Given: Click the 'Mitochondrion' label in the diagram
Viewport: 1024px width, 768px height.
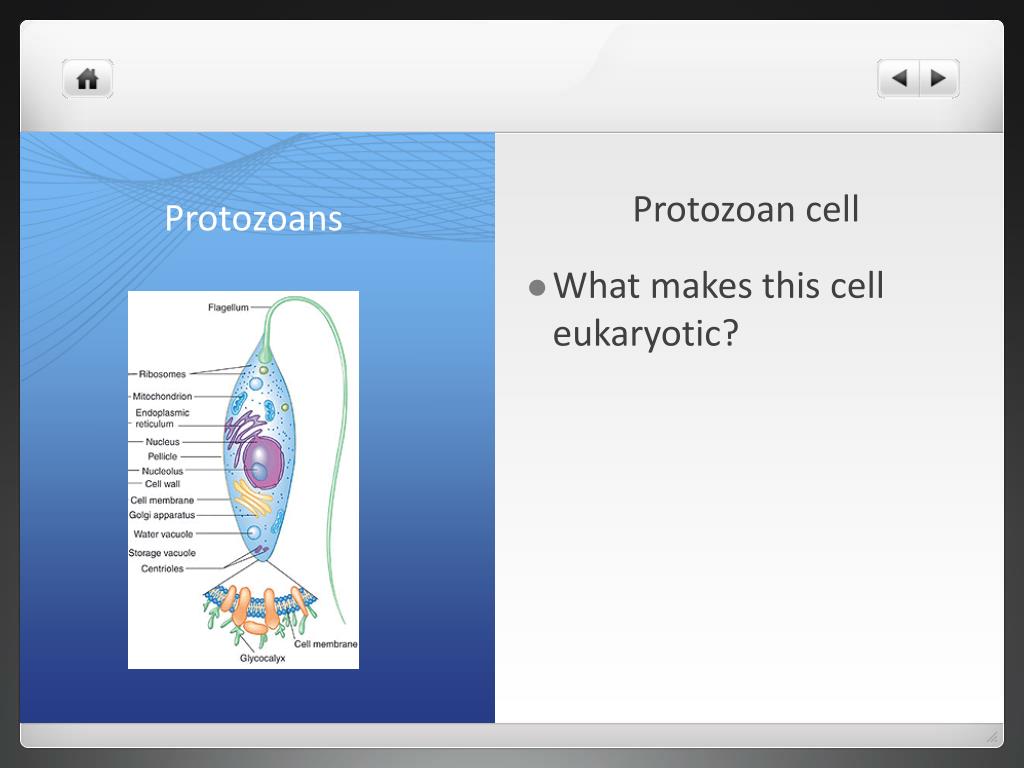Looking at the screenshot, I should (162, 396).
